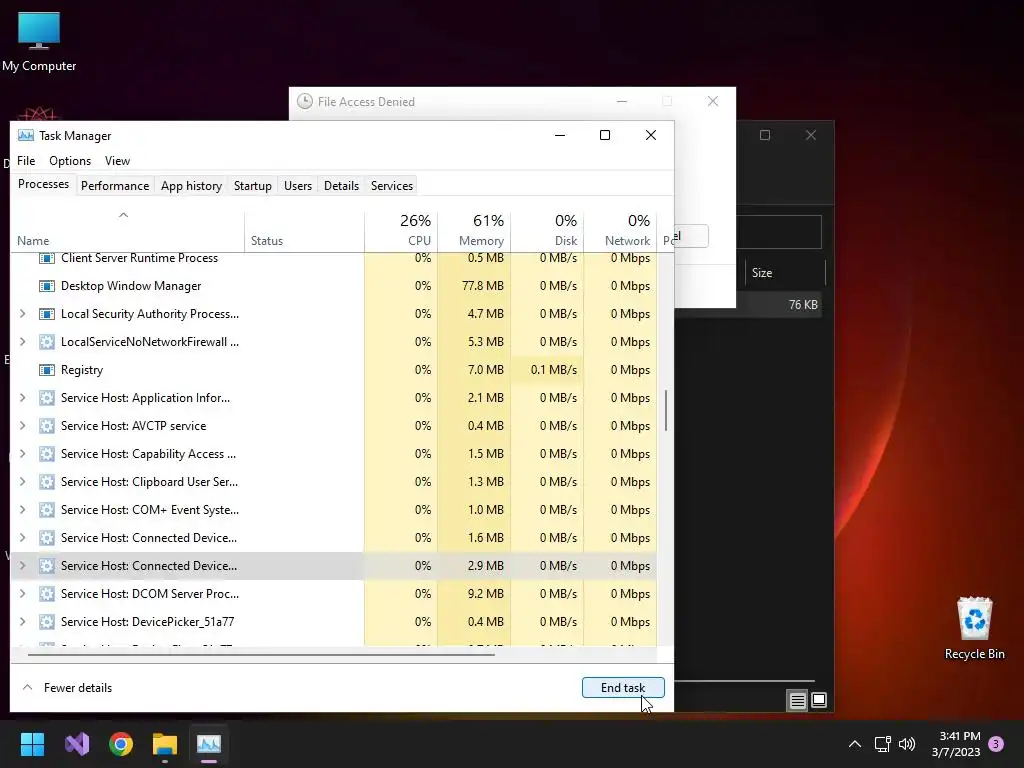Screen dimensions: 1024x768
Task: Click the vertical scrollbar thumb in Task Manager
Action: [x=665, y=411]
